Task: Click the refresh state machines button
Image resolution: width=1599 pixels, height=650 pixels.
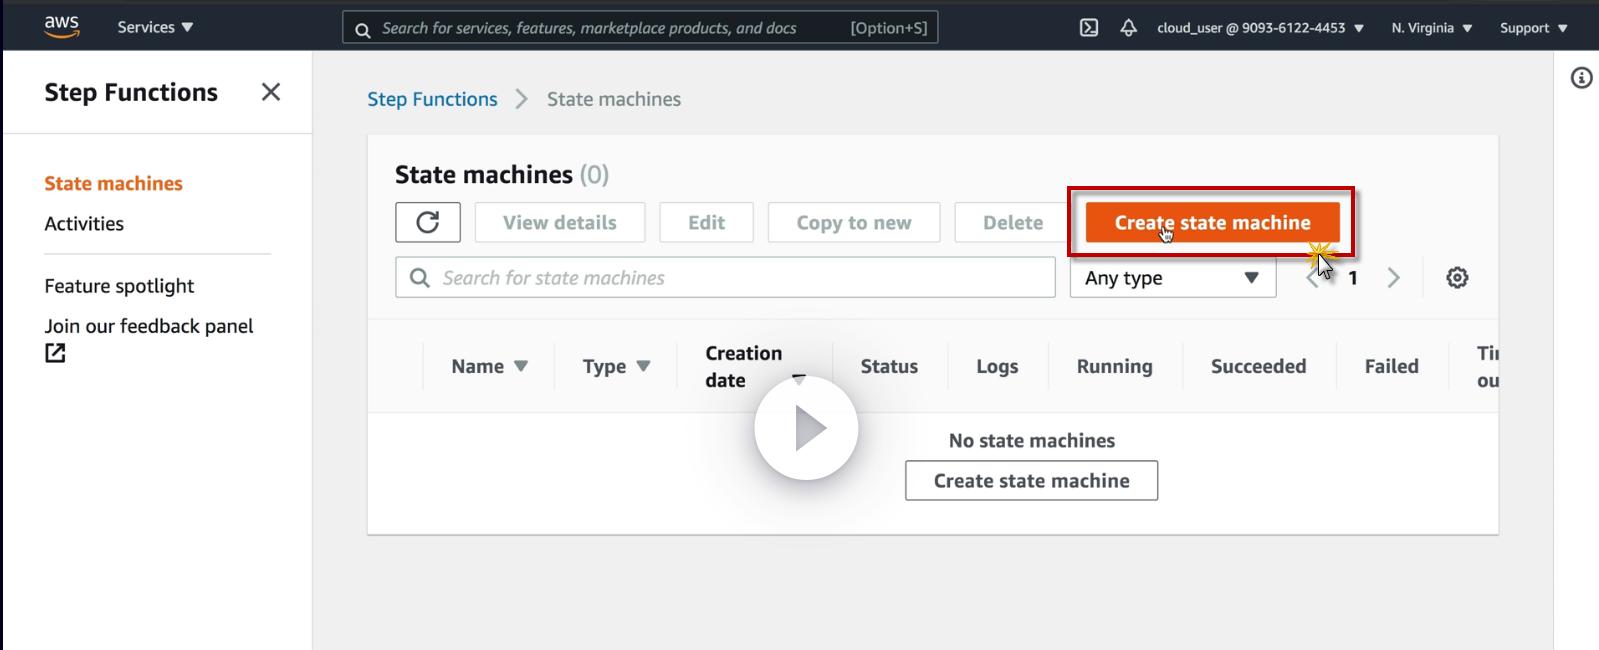Action: [x=428, y=222]
